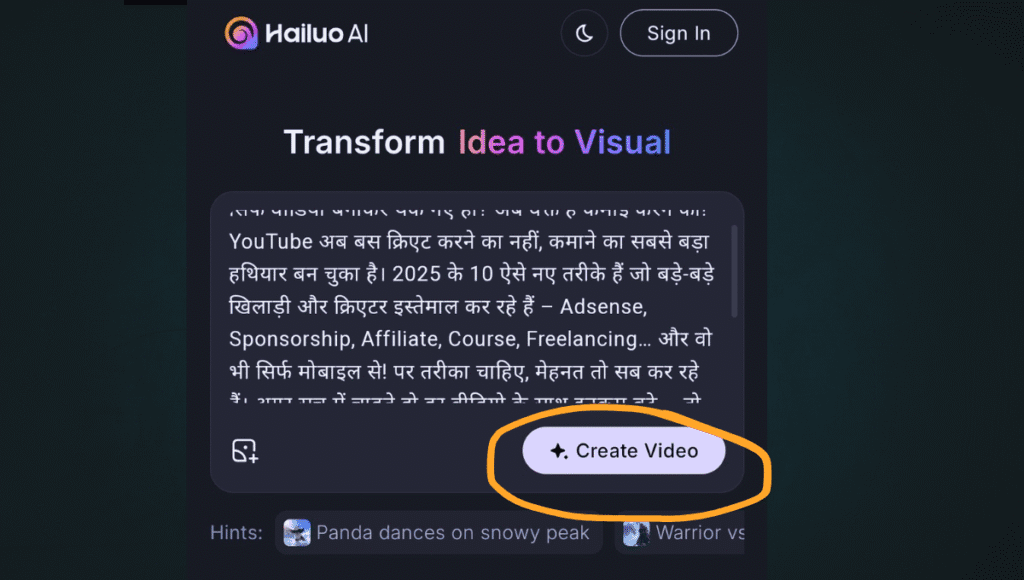Viewport: 1024px width, 580px height.
Task: Start generation with the Create Video button
Action: click(624, 451)
